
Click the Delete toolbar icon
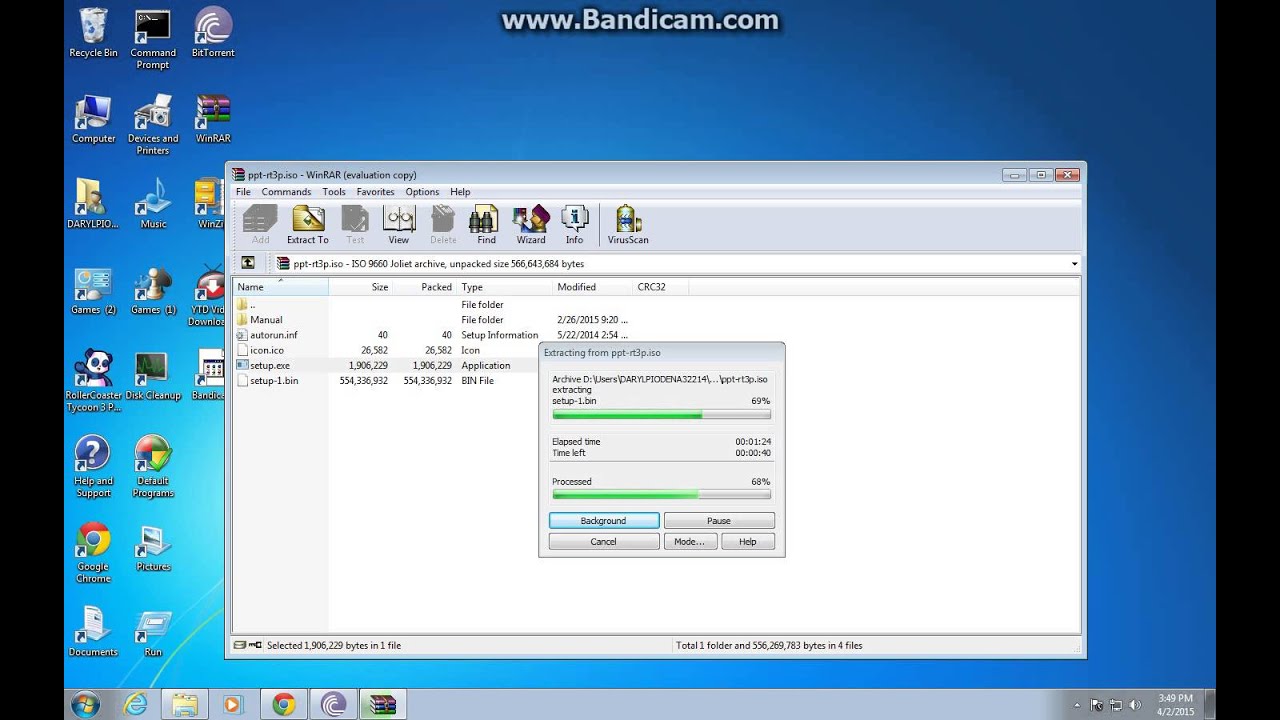443,224
